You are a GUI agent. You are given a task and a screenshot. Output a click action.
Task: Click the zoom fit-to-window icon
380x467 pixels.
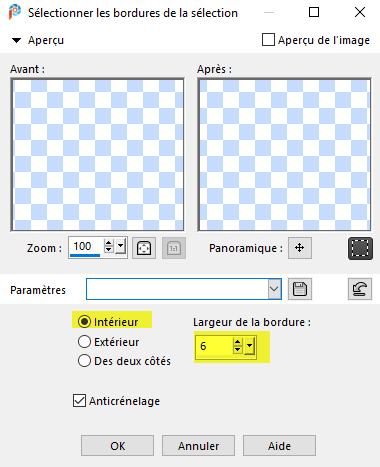click(144, 248)
